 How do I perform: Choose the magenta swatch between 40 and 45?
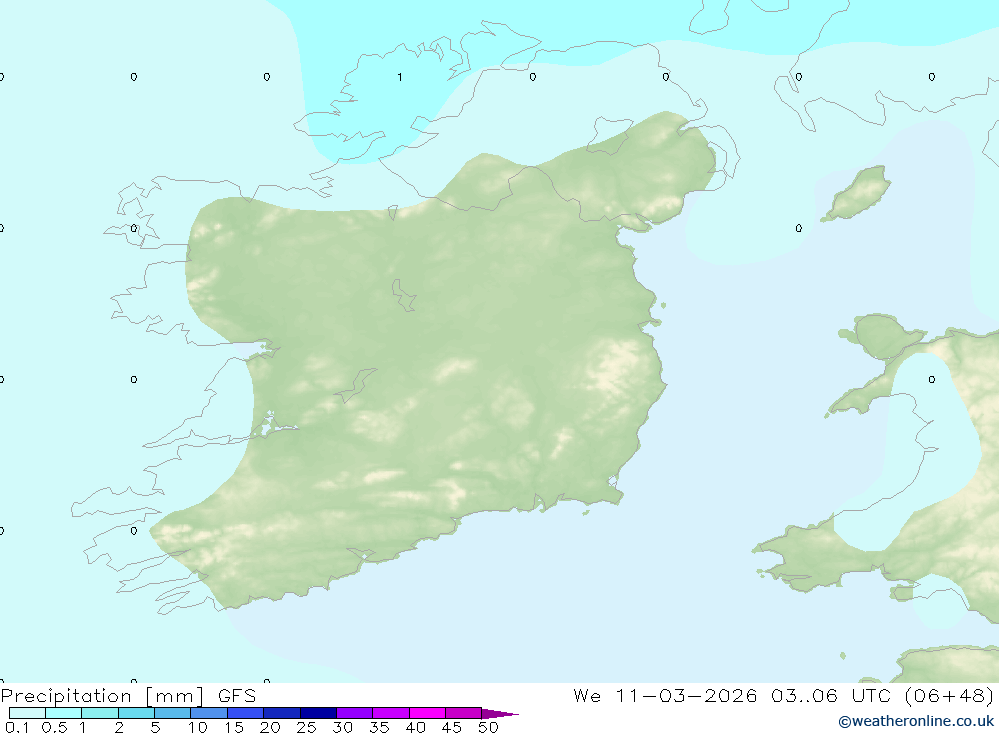pos(427,713)
